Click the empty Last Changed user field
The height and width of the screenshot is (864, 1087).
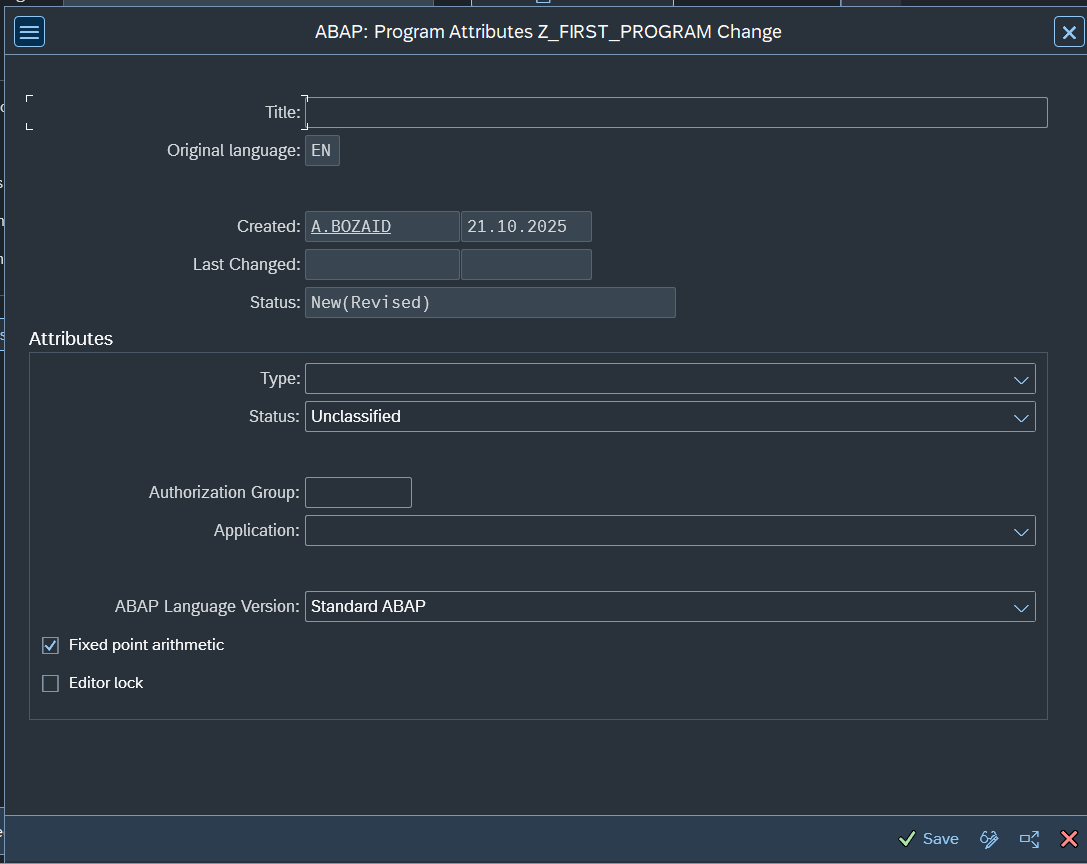coord(381,265)
